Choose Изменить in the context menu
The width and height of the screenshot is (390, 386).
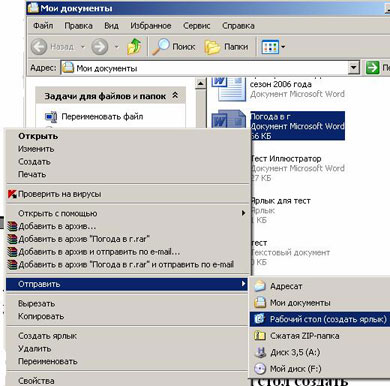point(128,149)
